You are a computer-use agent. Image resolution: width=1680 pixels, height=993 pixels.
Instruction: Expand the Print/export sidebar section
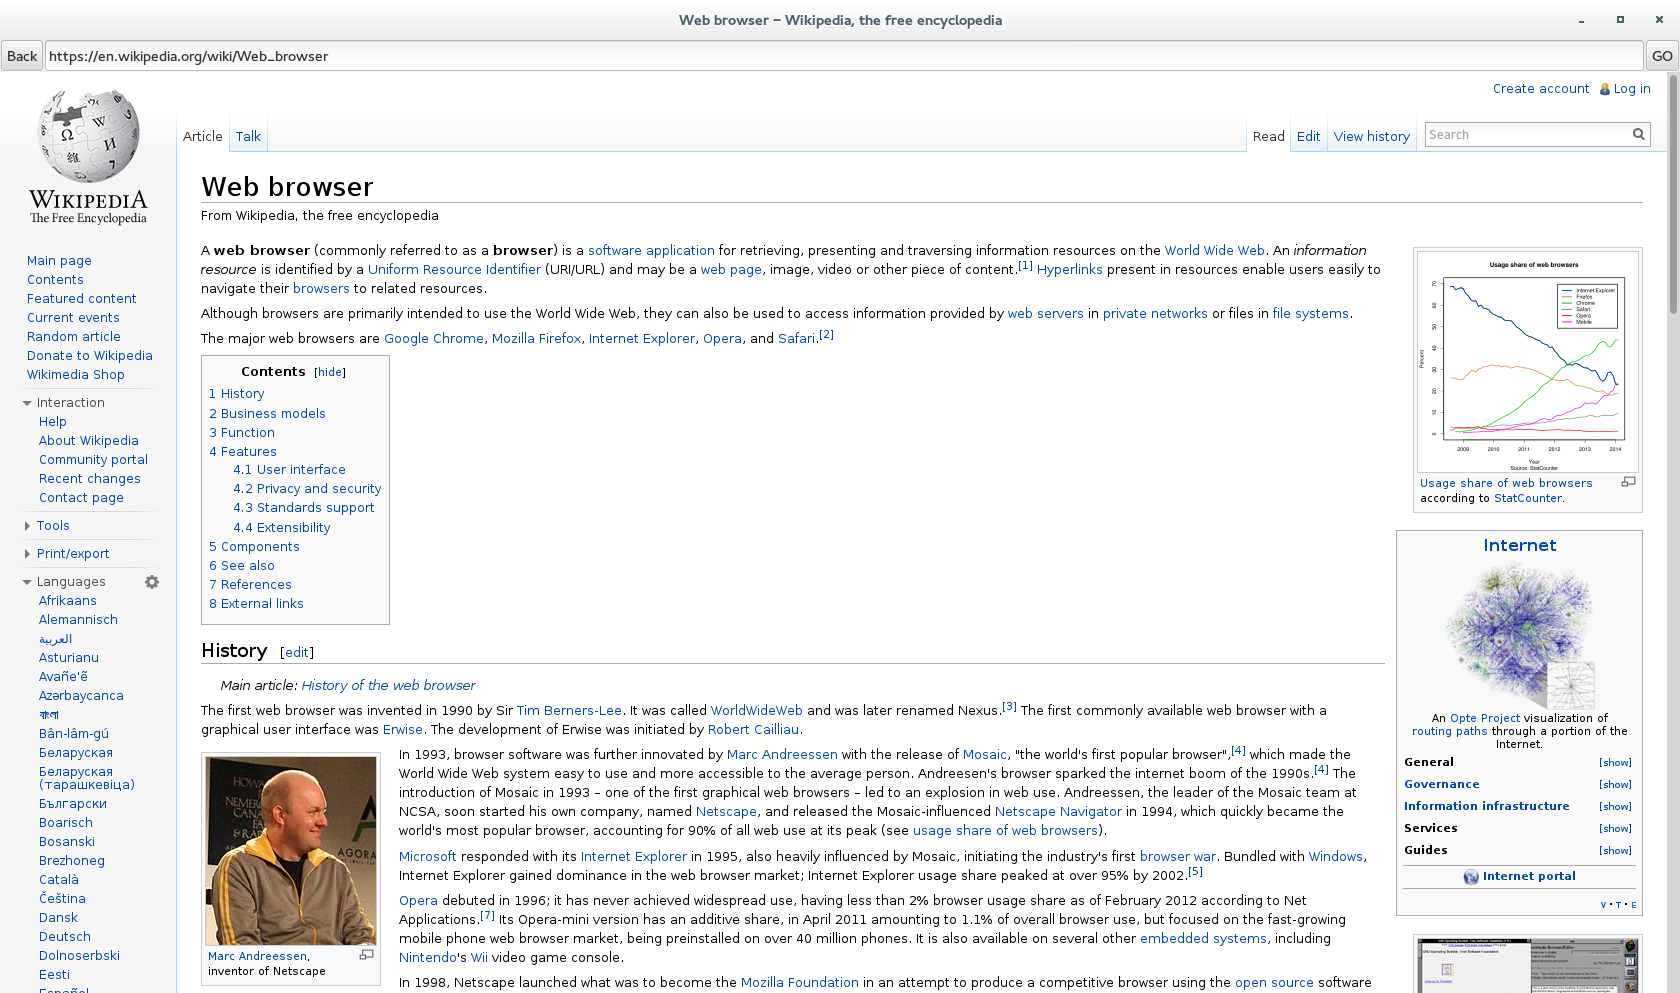(27, 554)
